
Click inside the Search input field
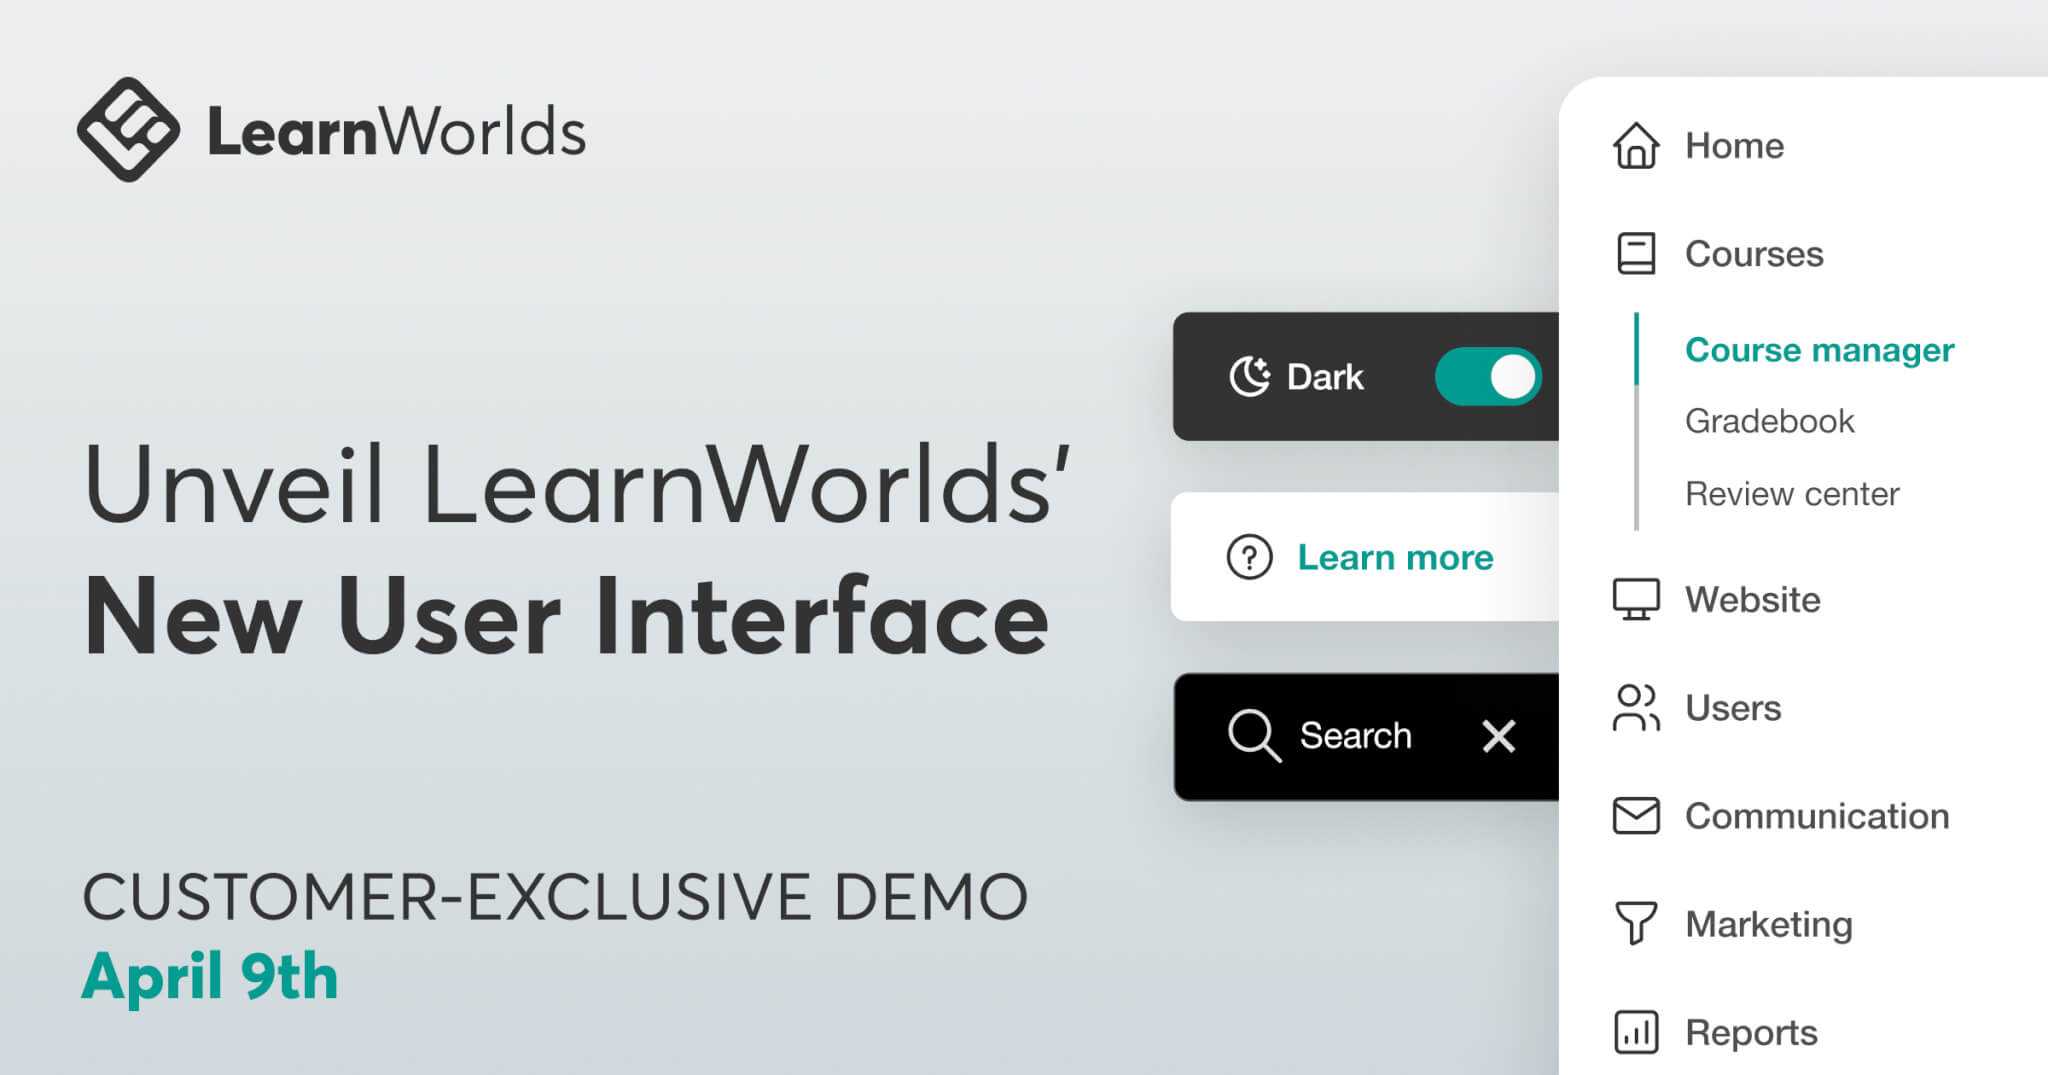(x=1354, y=736)
